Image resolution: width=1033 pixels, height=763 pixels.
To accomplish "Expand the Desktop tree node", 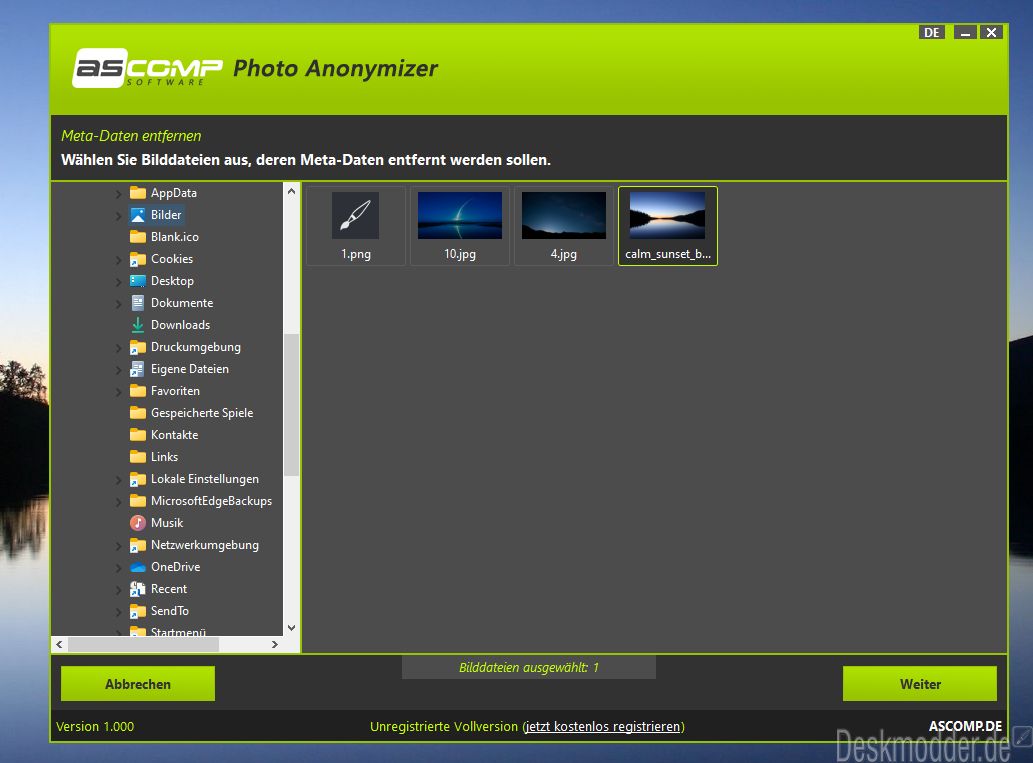I will pyautogui.click(x=119, y=281).
